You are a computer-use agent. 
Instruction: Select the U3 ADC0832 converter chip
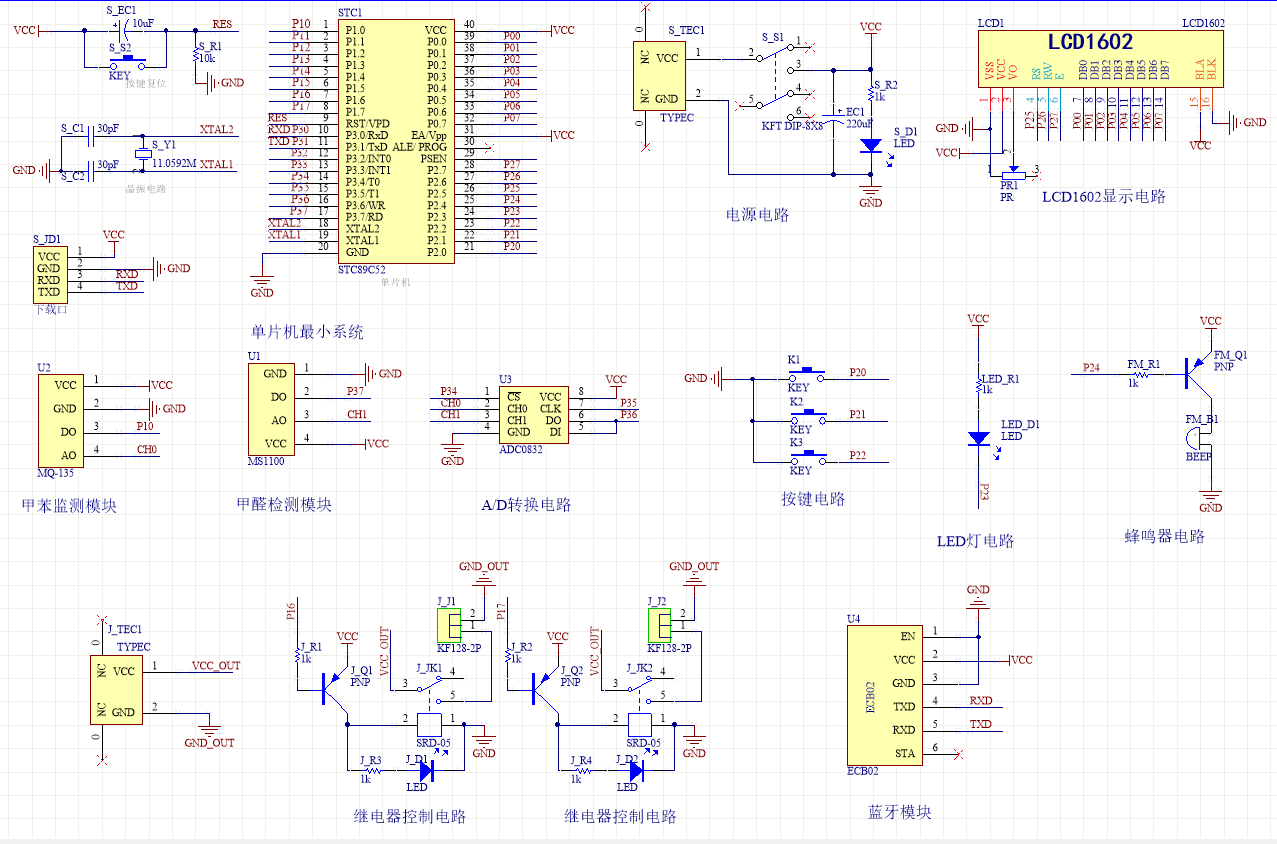pos(532,414)
